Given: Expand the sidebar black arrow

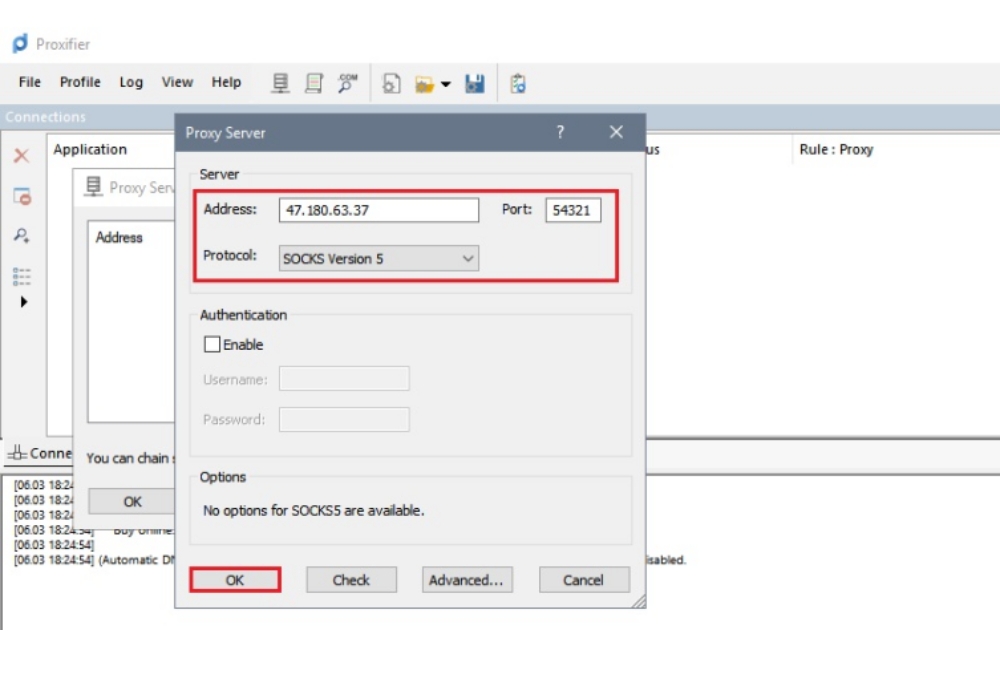Looking at the screenshot, I should coord(24,302).
